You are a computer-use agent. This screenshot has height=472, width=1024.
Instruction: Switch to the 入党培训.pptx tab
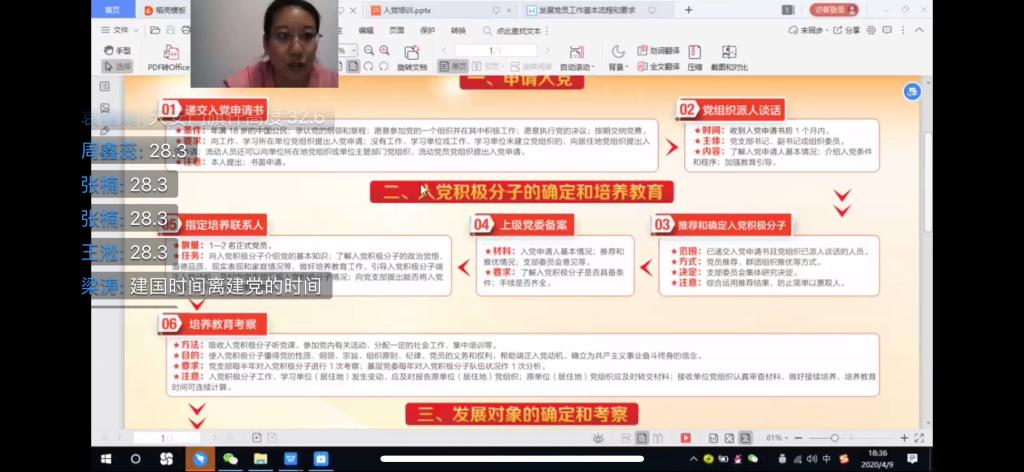[411, 10]
